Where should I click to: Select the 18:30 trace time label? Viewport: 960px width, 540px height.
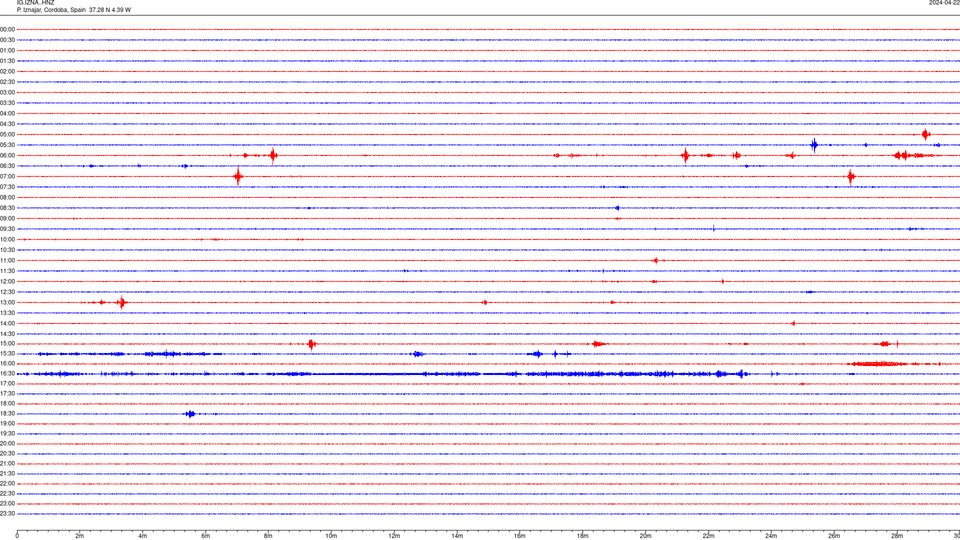tap(7, 414)
